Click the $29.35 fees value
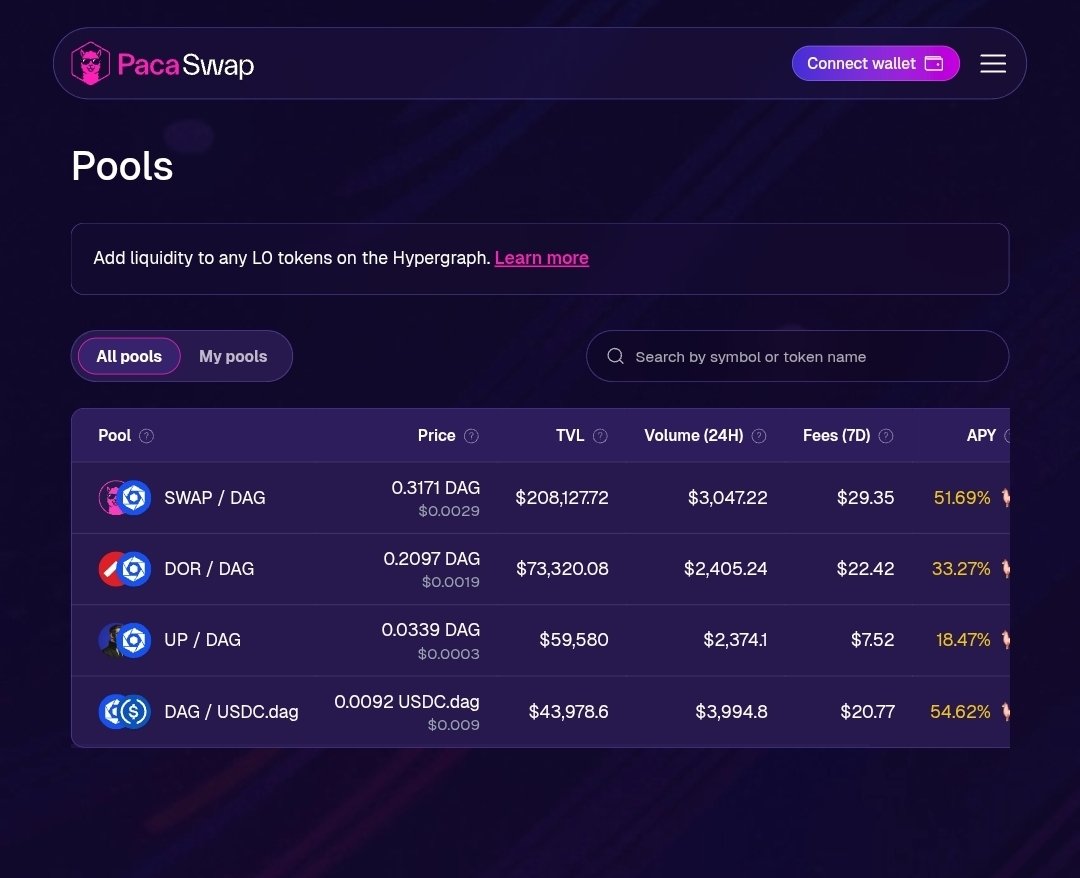This screenshot has width=1080, height=878. [x=865, y=497]
